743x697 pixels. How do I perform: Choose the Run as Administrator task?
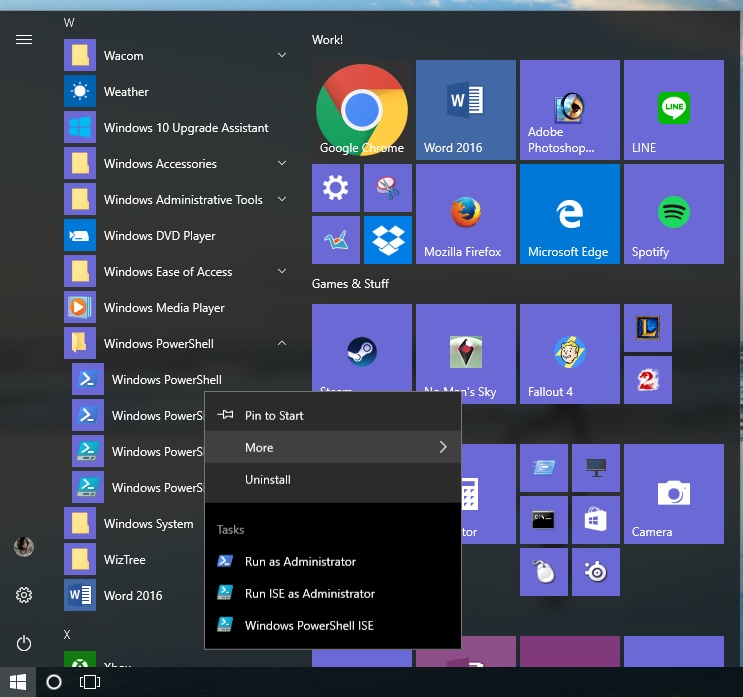click(333, 561)
